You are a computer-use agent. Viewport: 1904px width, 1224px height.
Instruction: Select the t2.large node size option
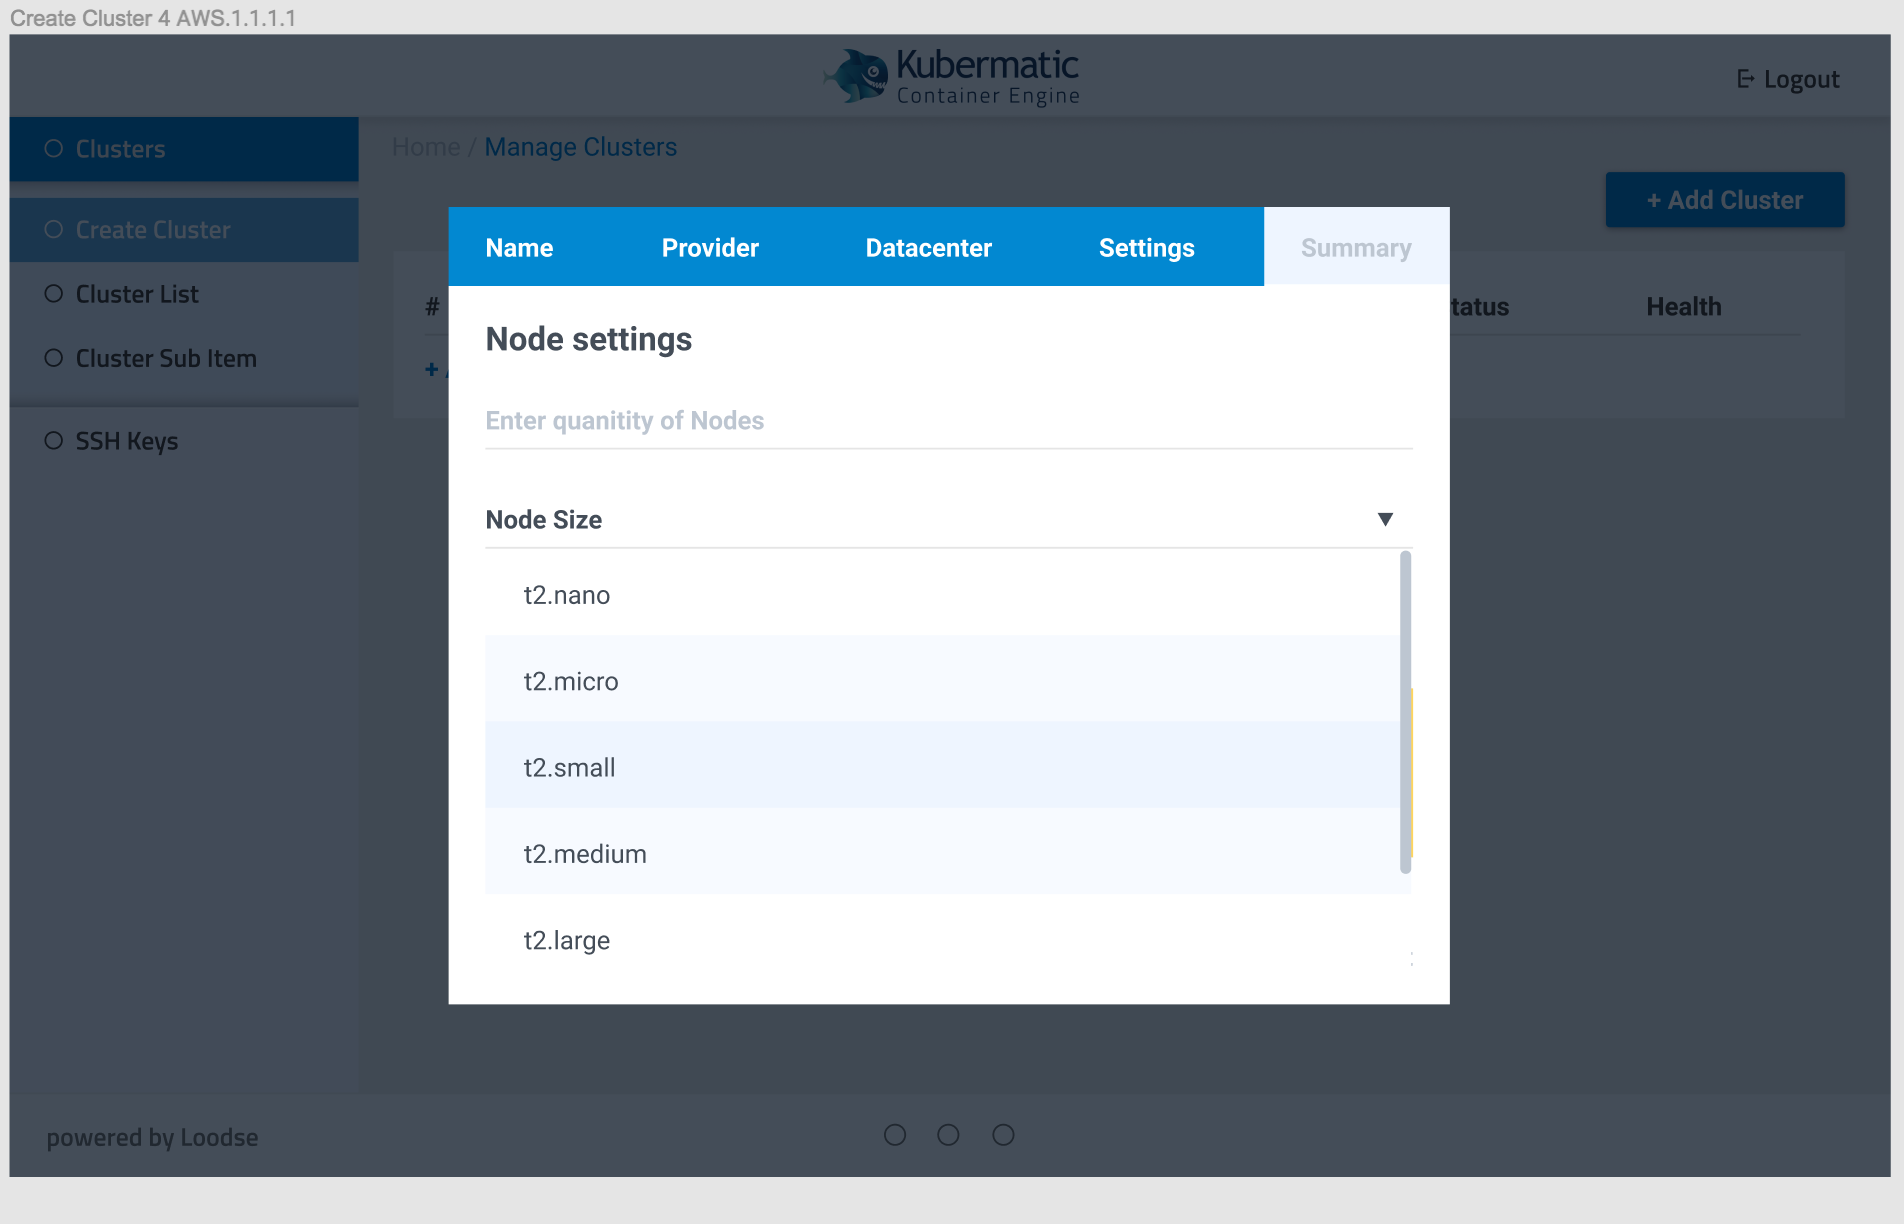point(566,939)
